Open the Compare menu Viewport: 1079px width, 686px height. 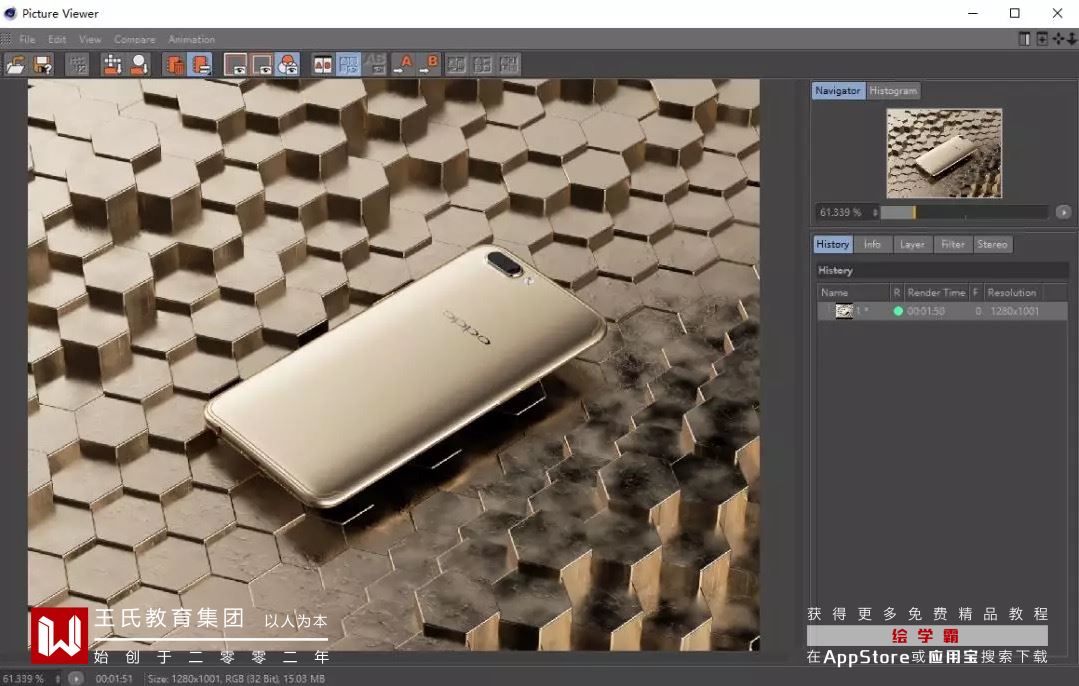click(134, 39)
